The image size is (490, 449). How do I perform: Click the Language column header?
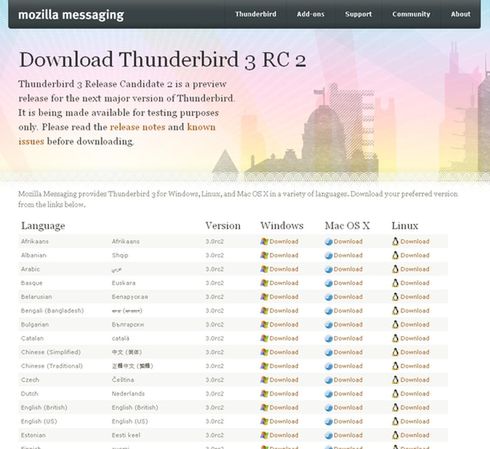(43, 226)
